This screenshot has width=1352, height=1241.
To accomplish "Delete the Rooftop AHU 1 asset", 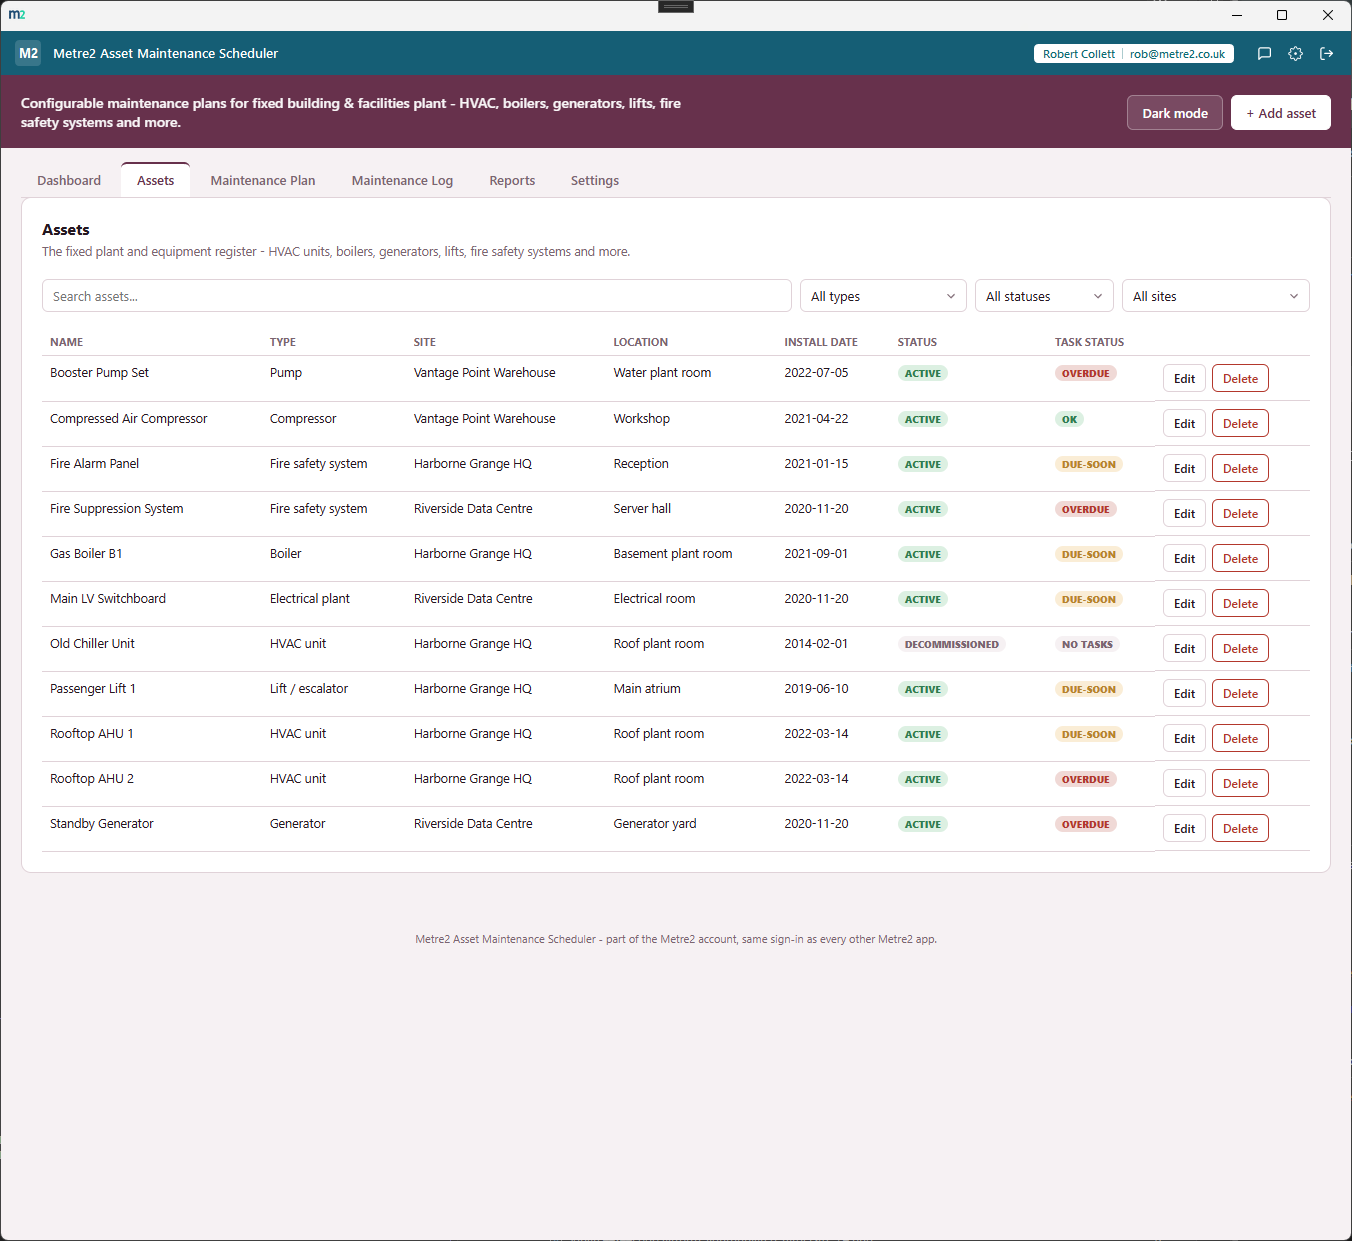I will pos(1240,739).
